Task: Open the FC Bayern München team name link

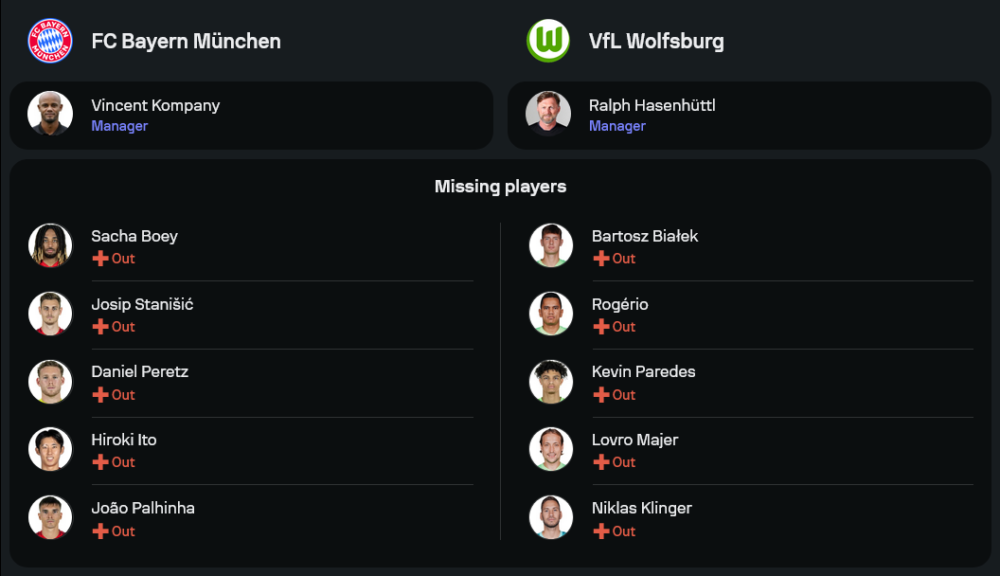Action: click(186, 41)
